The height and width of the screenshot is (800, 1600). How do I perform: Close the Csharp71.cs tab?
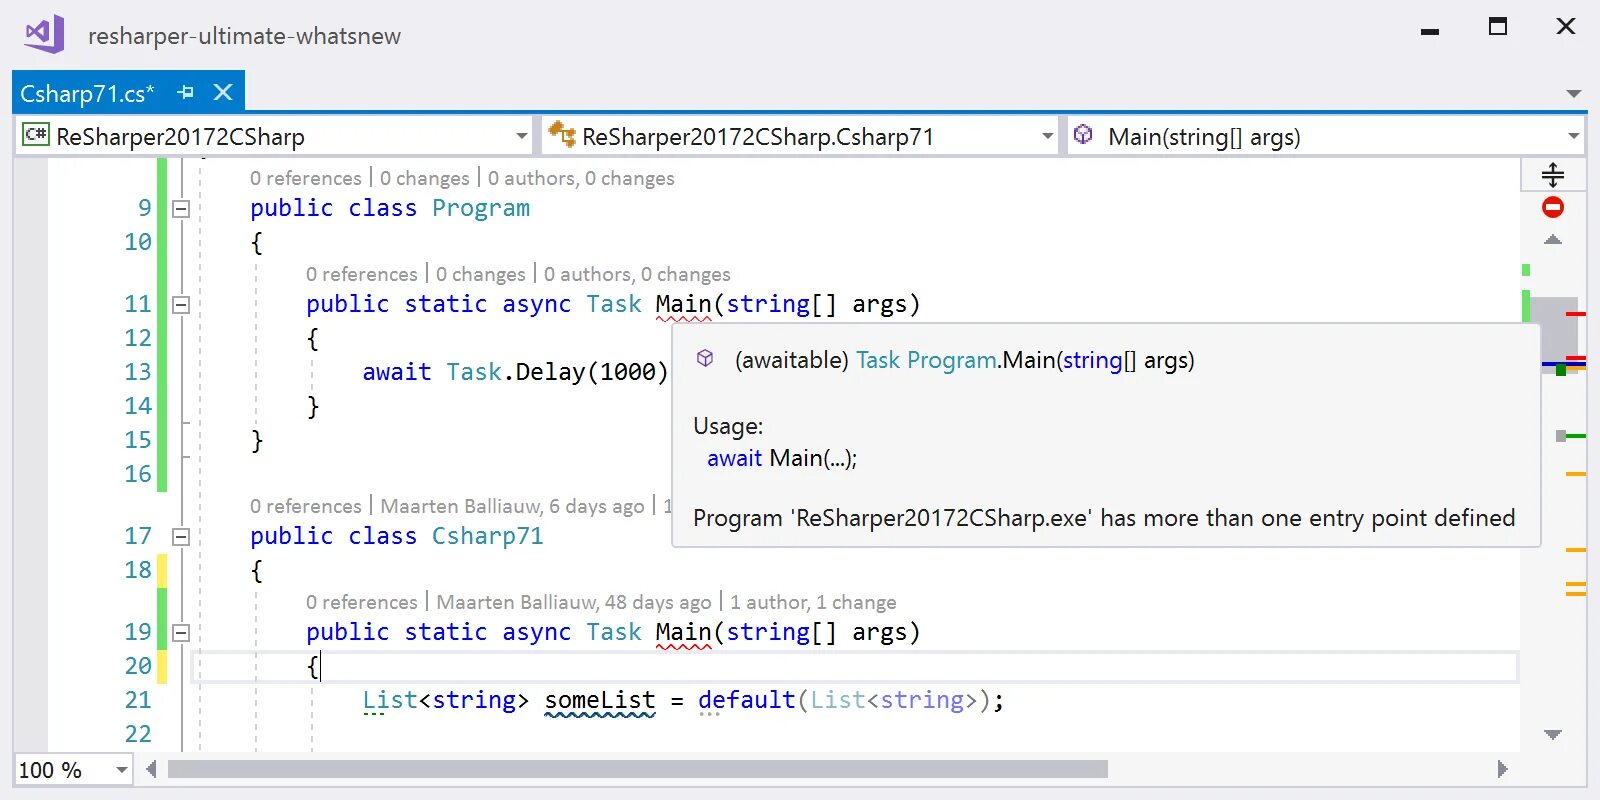(223, 92)
